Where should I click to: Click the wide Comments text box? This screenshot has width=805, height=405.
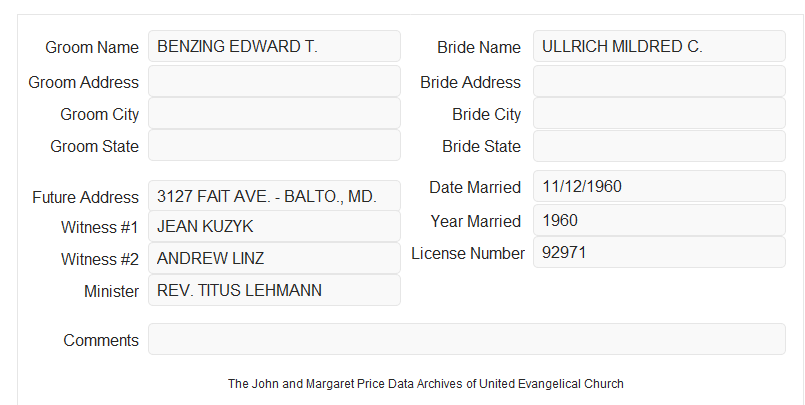pyautogui.click(x=467, y=339)
